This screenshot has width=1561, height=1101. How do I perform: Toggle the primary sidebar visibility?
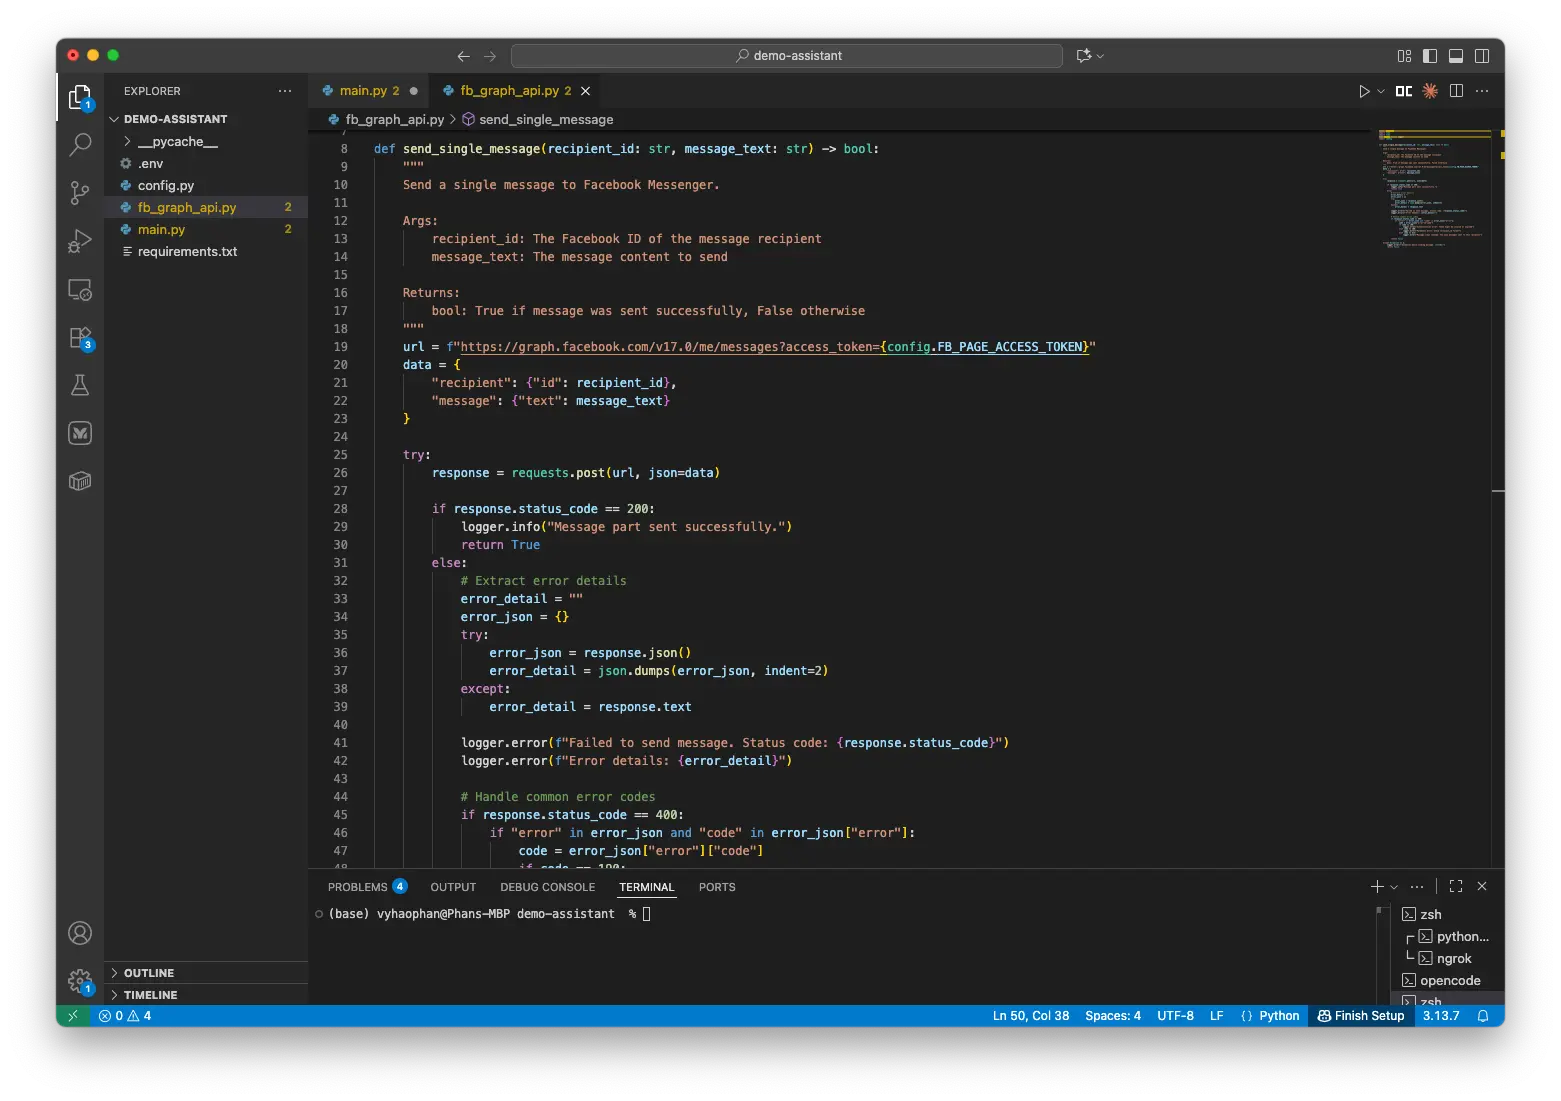pyautogui.click(x=1430, y=56)
